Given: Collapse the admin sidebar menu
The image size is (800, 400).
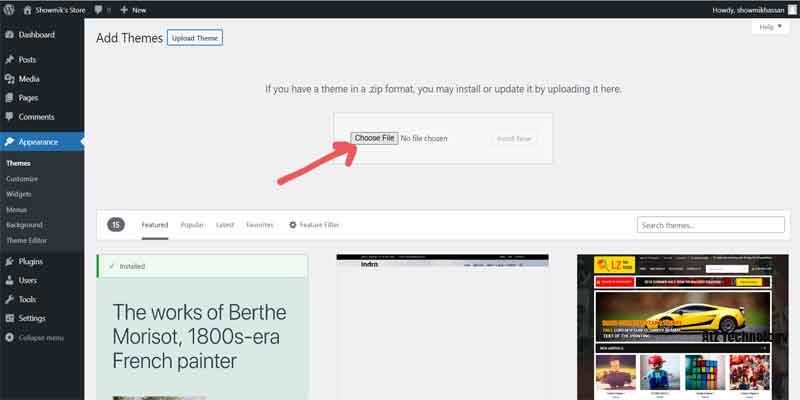Looking at the screenshot, I should pos(35,338).
